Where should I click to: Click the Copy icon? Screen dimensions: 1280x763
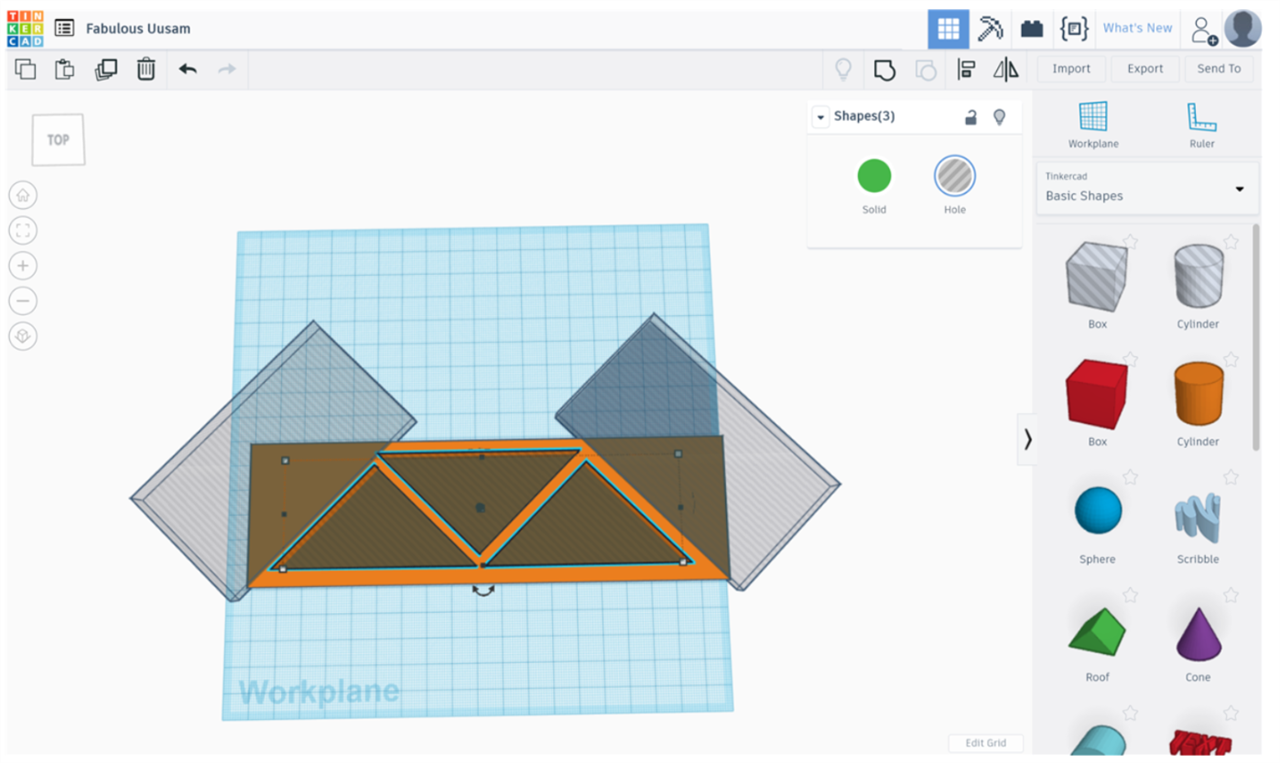tap(25, 69)
